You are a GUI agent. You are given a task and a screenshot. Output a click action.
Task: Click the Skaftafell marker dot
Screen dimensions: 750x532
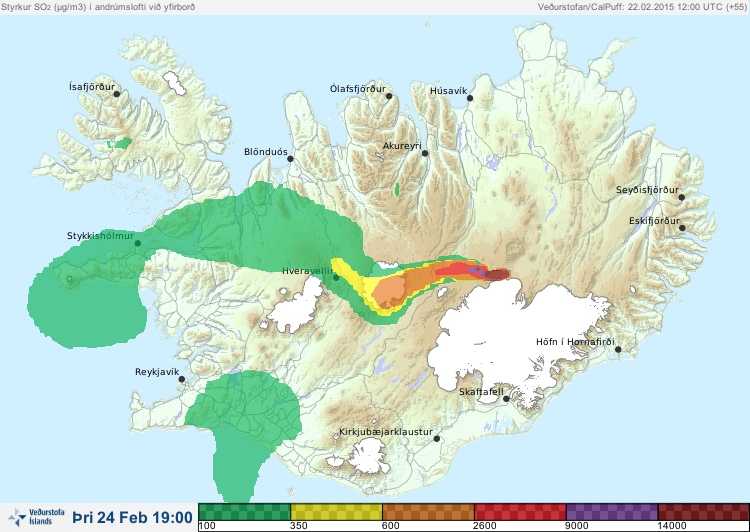click(506, 399)
